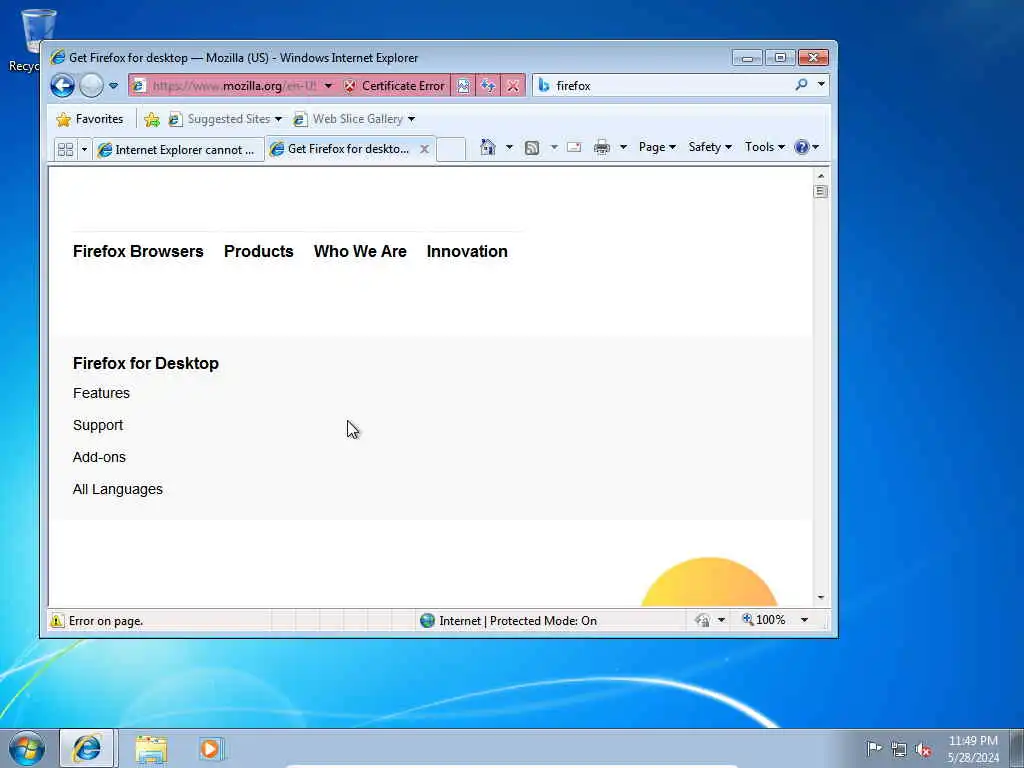Open the All Languages link
1024x768 pixels.
tap(118, 489)
